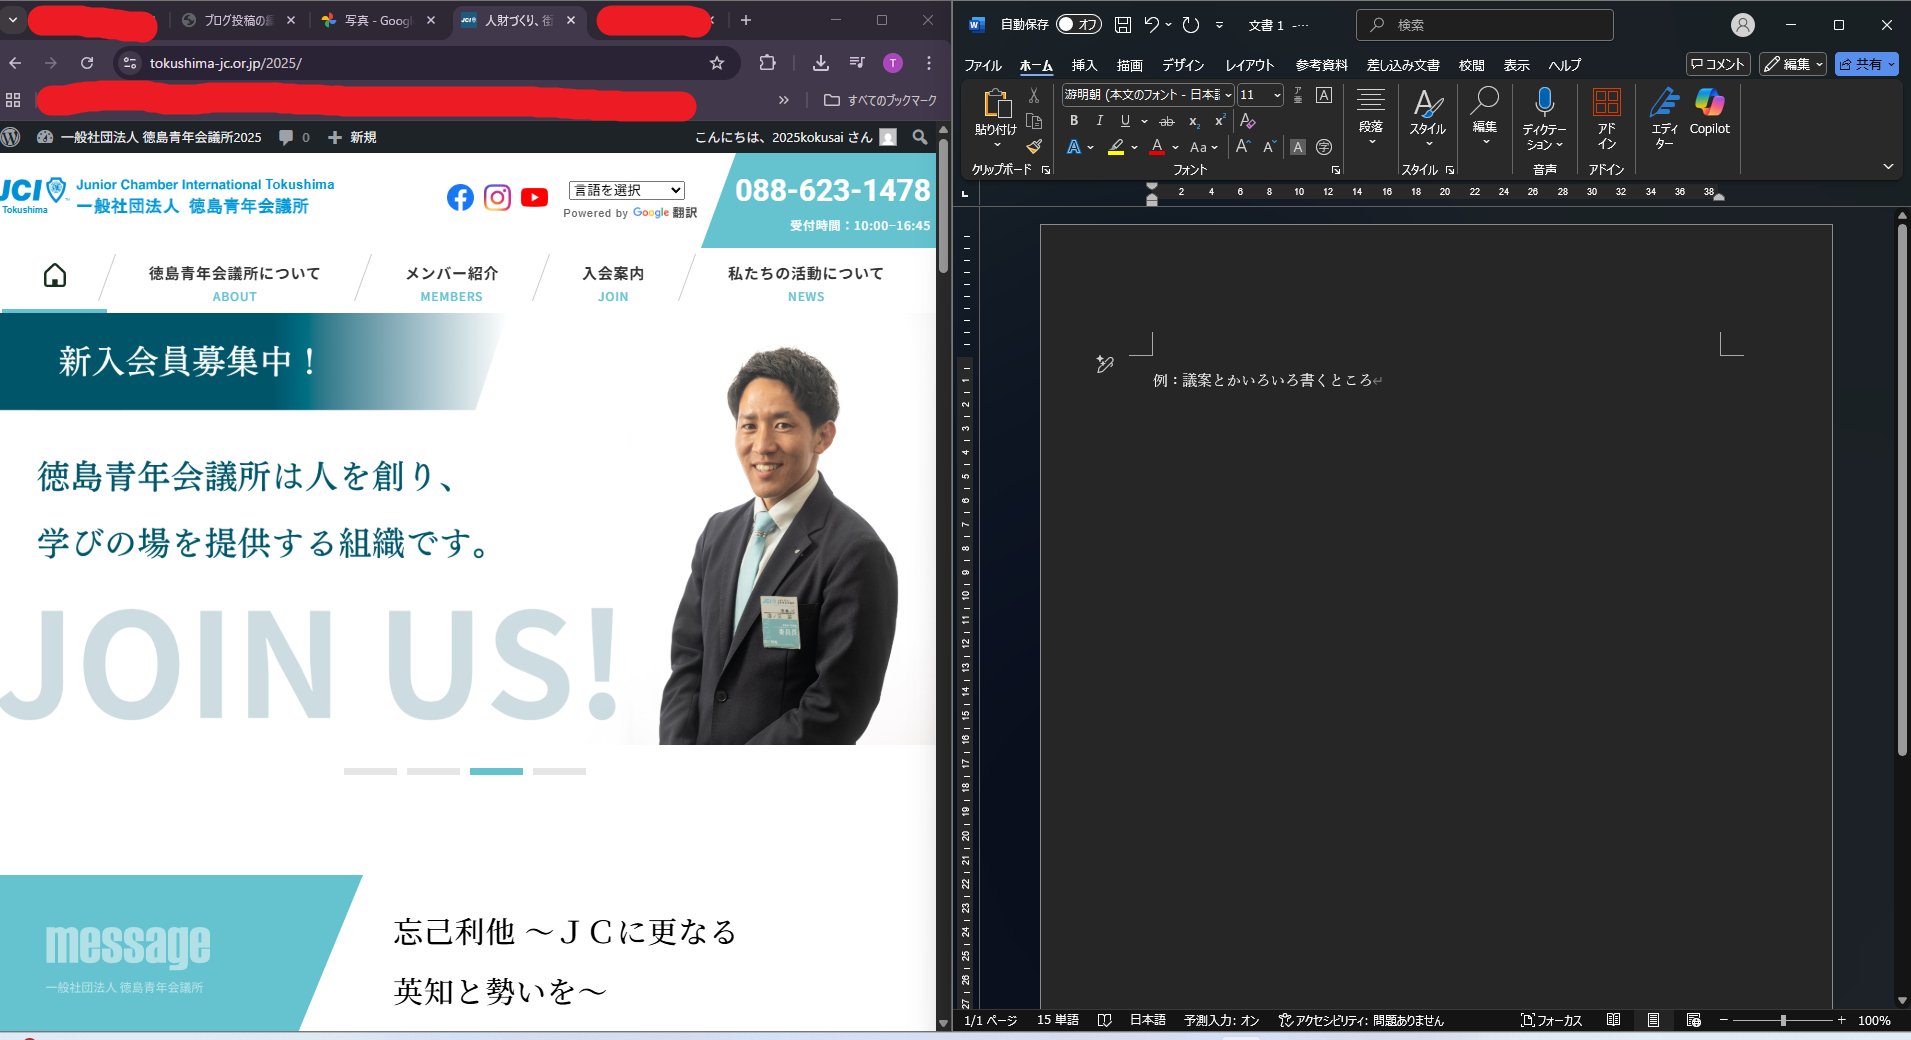Open the Editor proofing tool
Viewport: 1911px width, 1040px height.
pos(1664,110)
